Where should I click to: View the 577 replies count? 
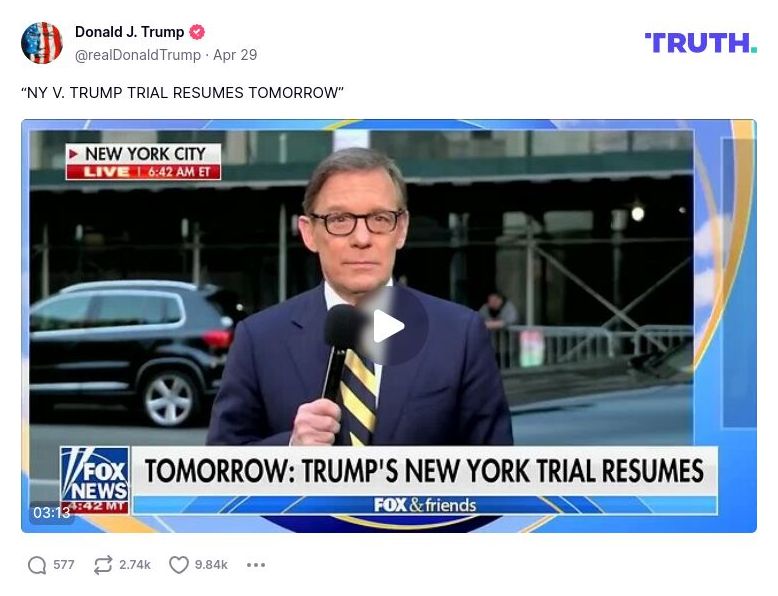tap(64, 565)
